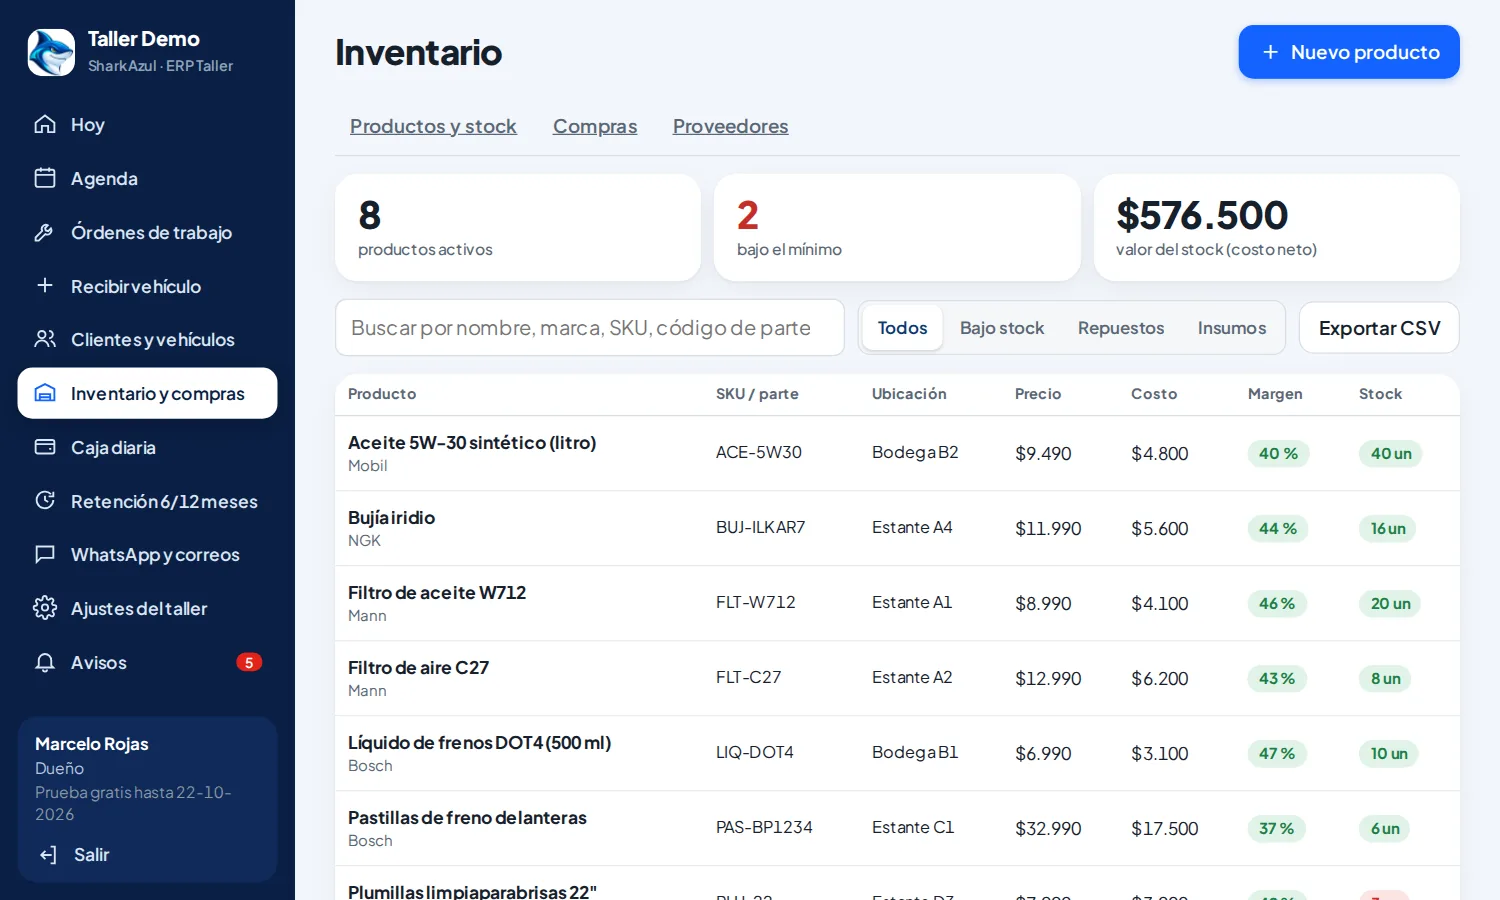The image size is (1500, 900).
Task: Click the bajo el mínimo summary card
Action: coord(897,227)
